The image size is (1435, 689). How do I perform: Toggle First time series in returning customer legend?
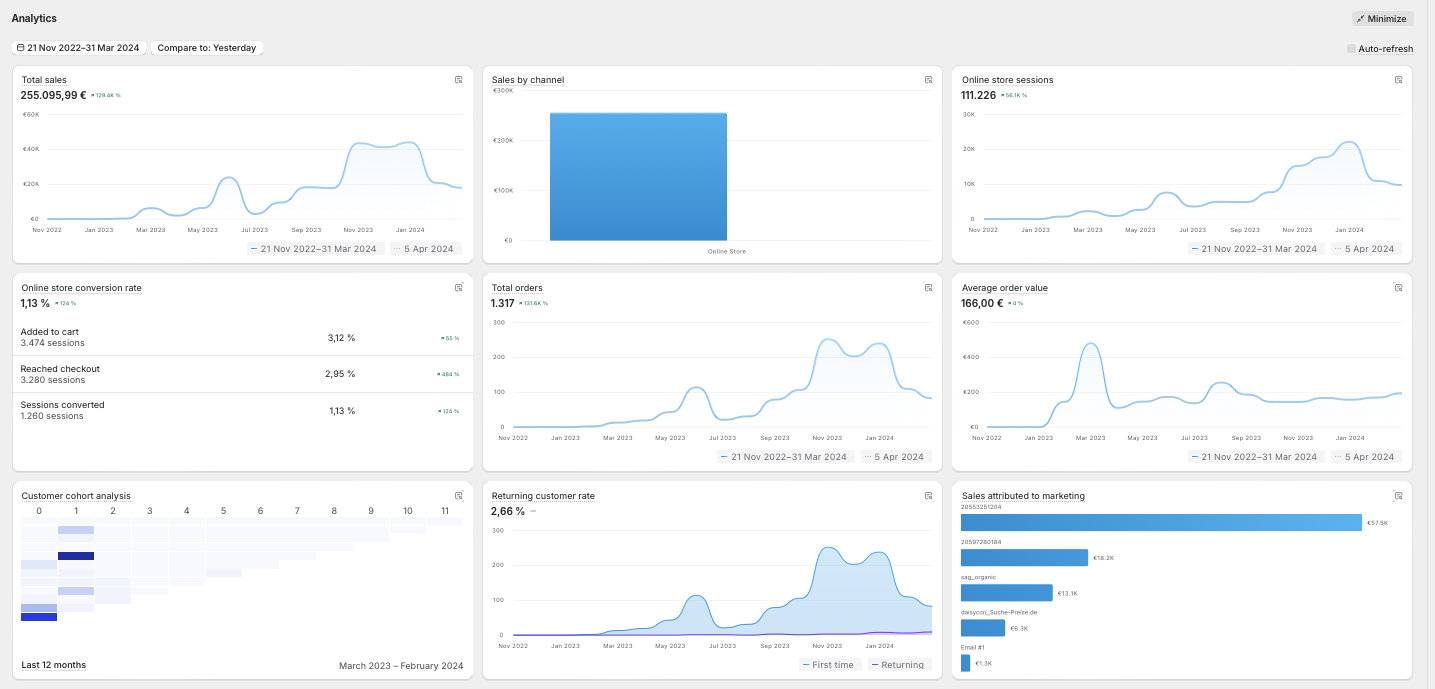[x=830, y=665]
